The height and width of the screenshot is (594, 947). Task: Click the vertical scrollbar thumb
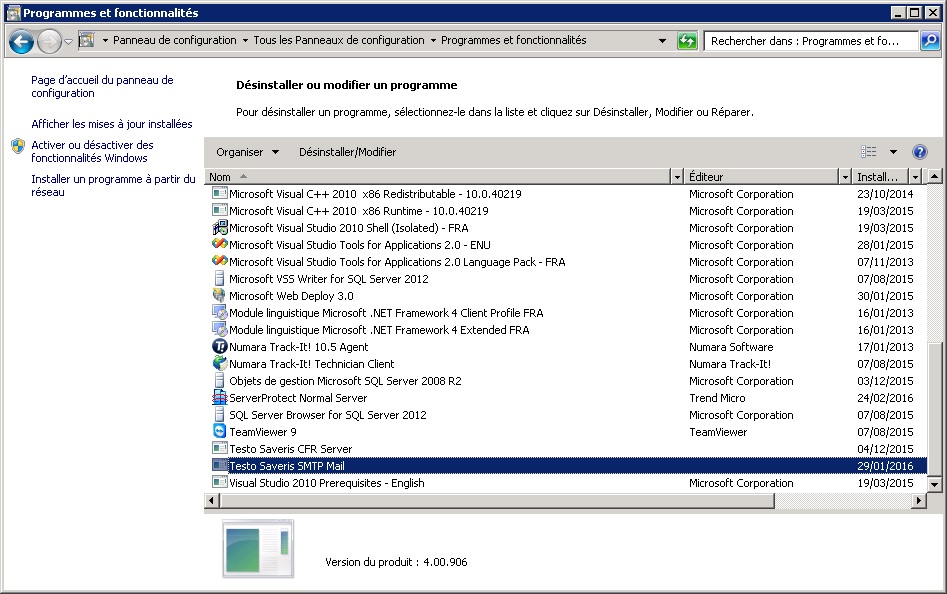[934, 409]
